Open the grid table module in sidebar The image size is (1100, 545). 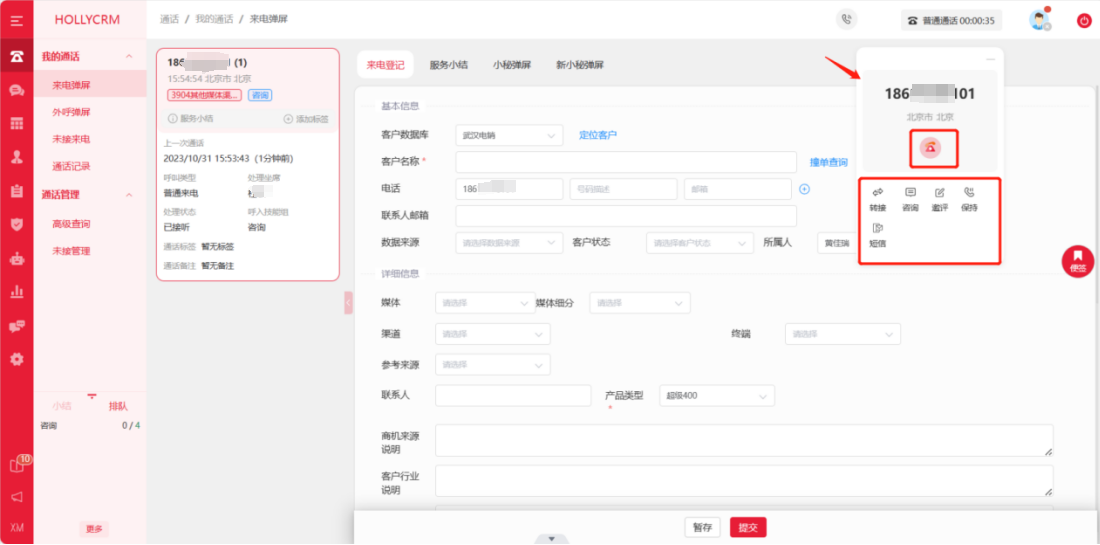(x=17, y=123)
